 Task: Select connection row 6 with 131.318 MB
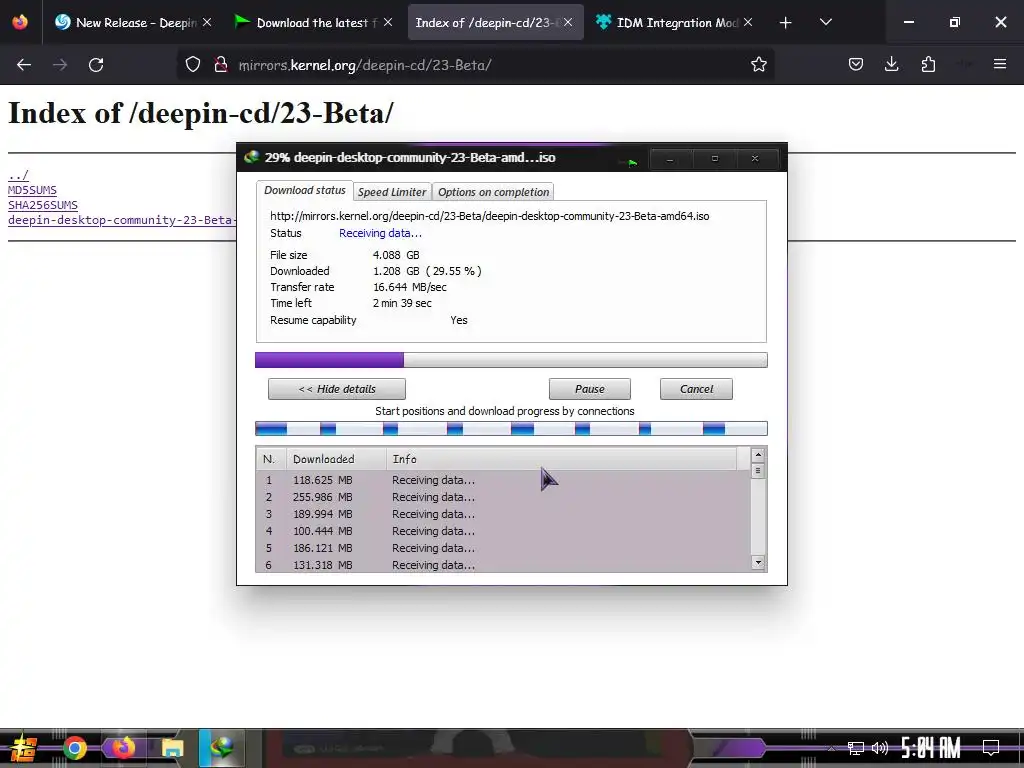[503, 564]
